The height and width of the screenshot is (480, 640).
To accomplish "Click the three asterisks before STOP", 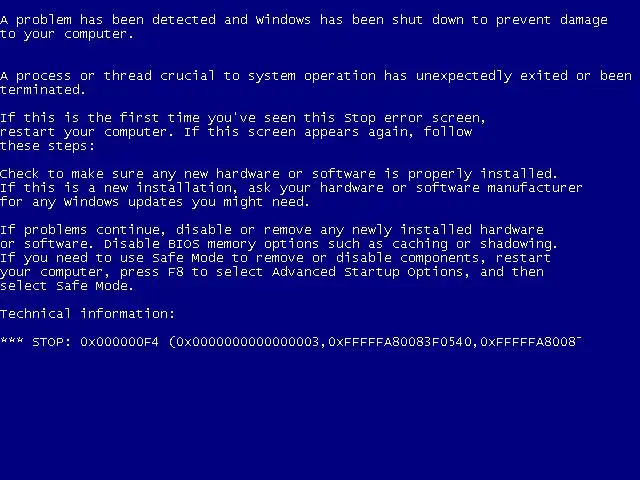I will (12, 340).
